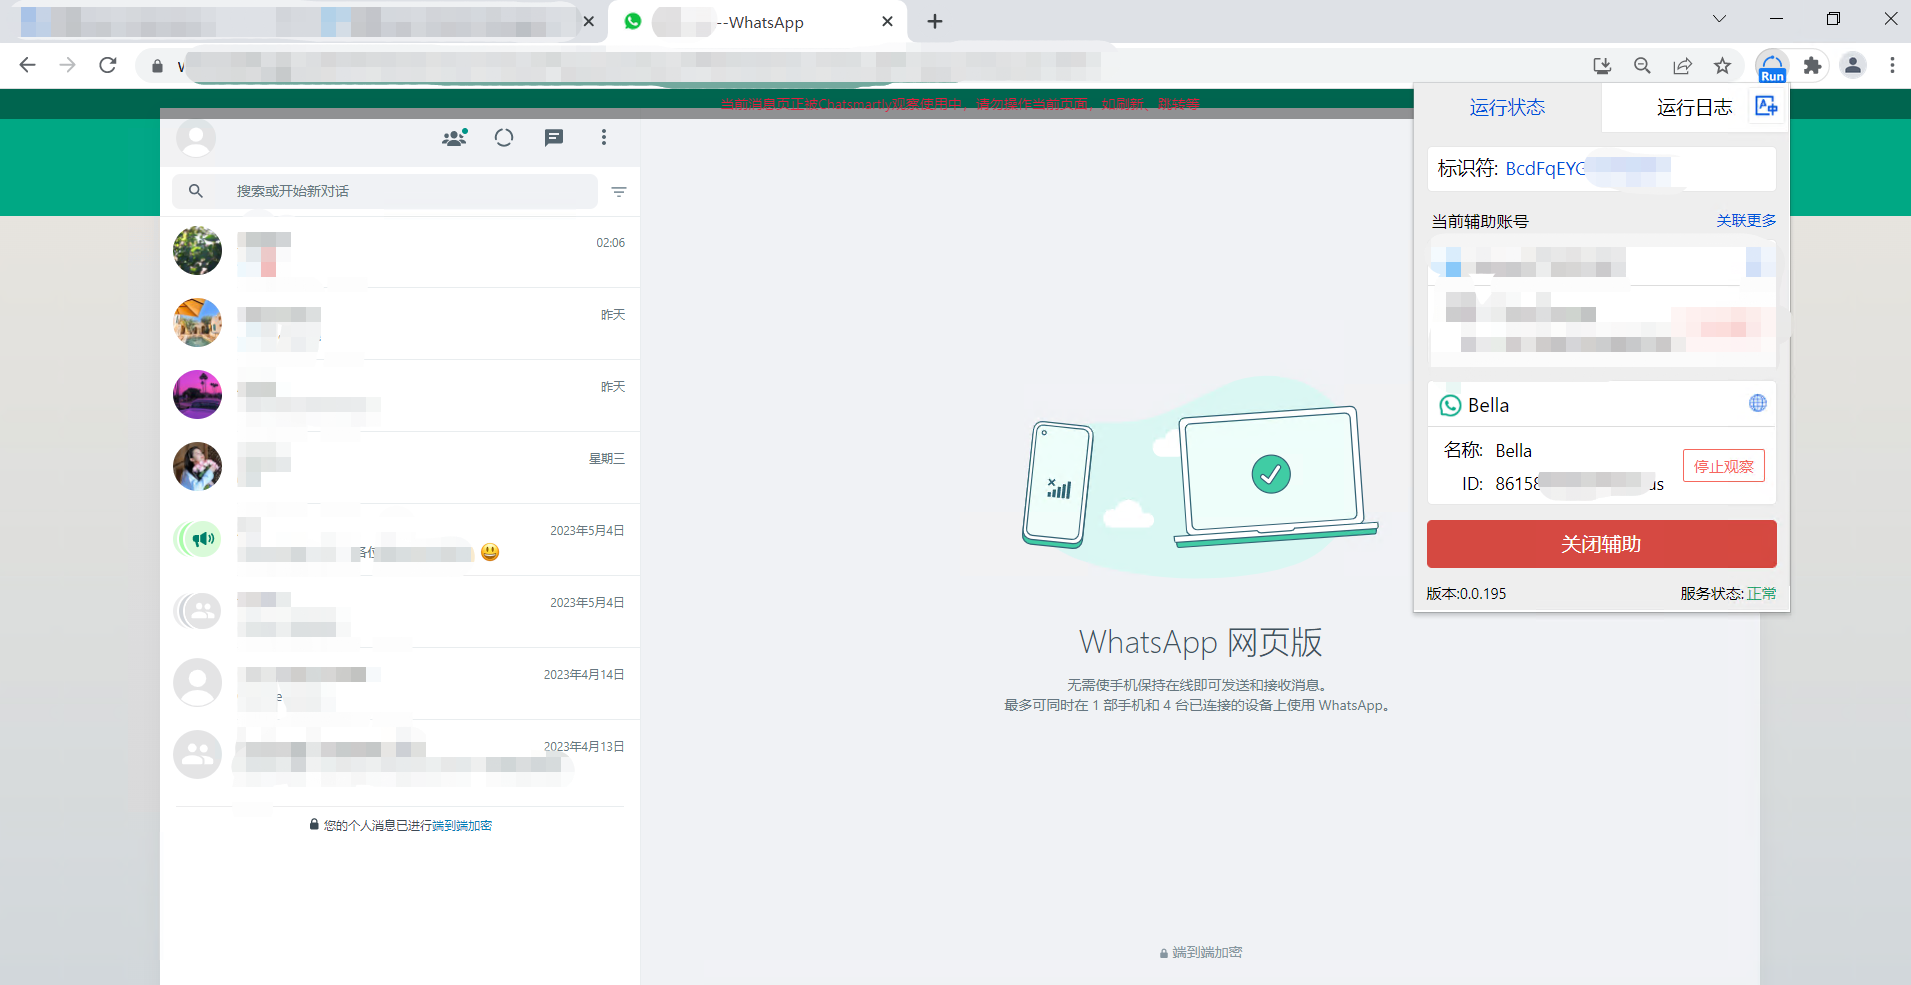Click the red 关闭辅助 button
Screen dimensions: 1911x985
tap(1601, 544)
